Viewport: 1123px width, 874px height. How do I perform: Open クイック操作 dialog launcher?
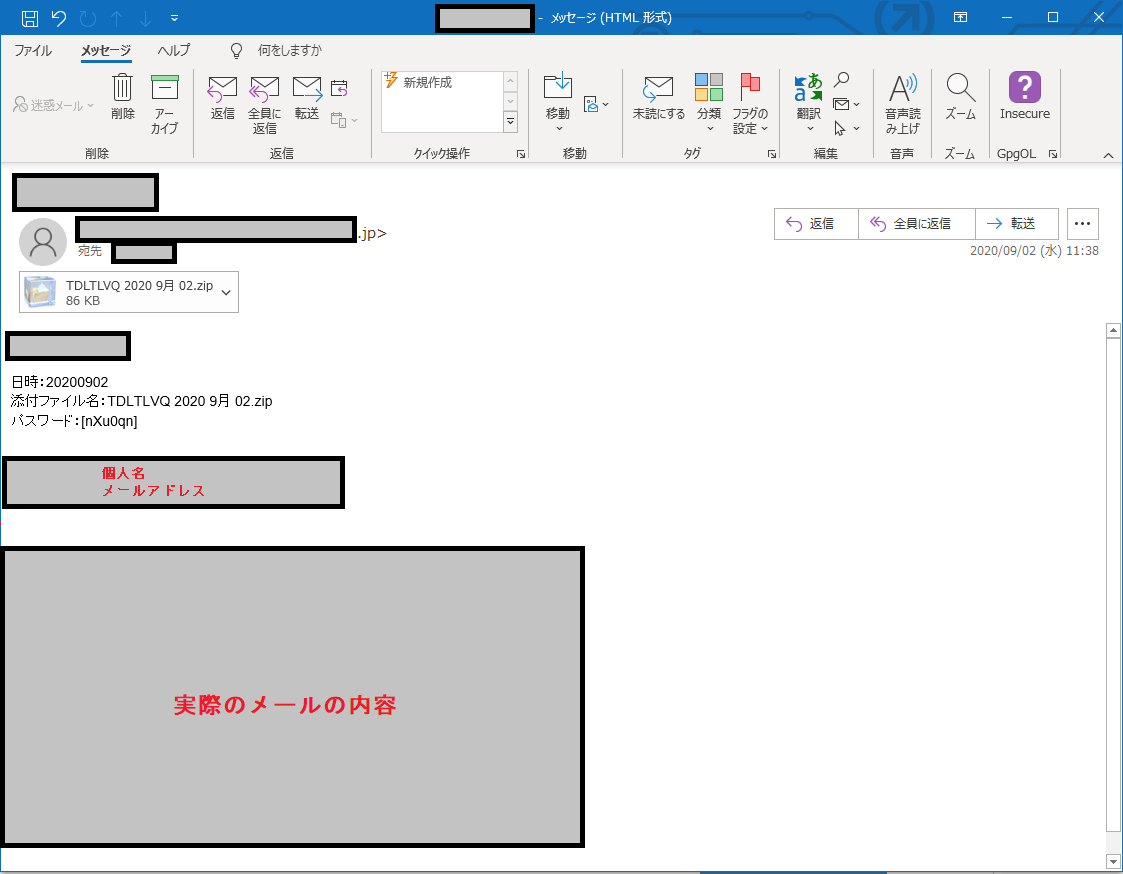521,154
